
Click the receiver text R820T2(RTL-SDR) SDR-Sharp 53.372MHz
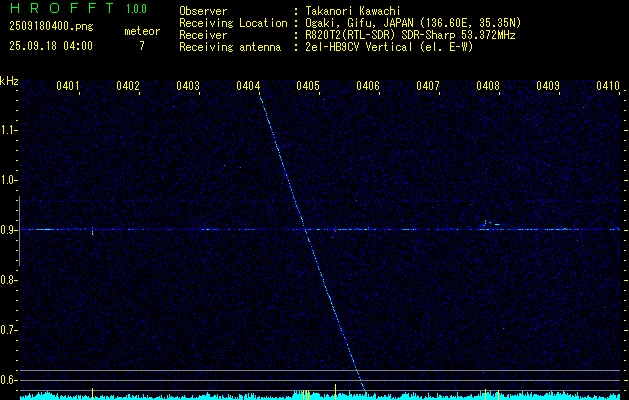(x=410, y=35)
